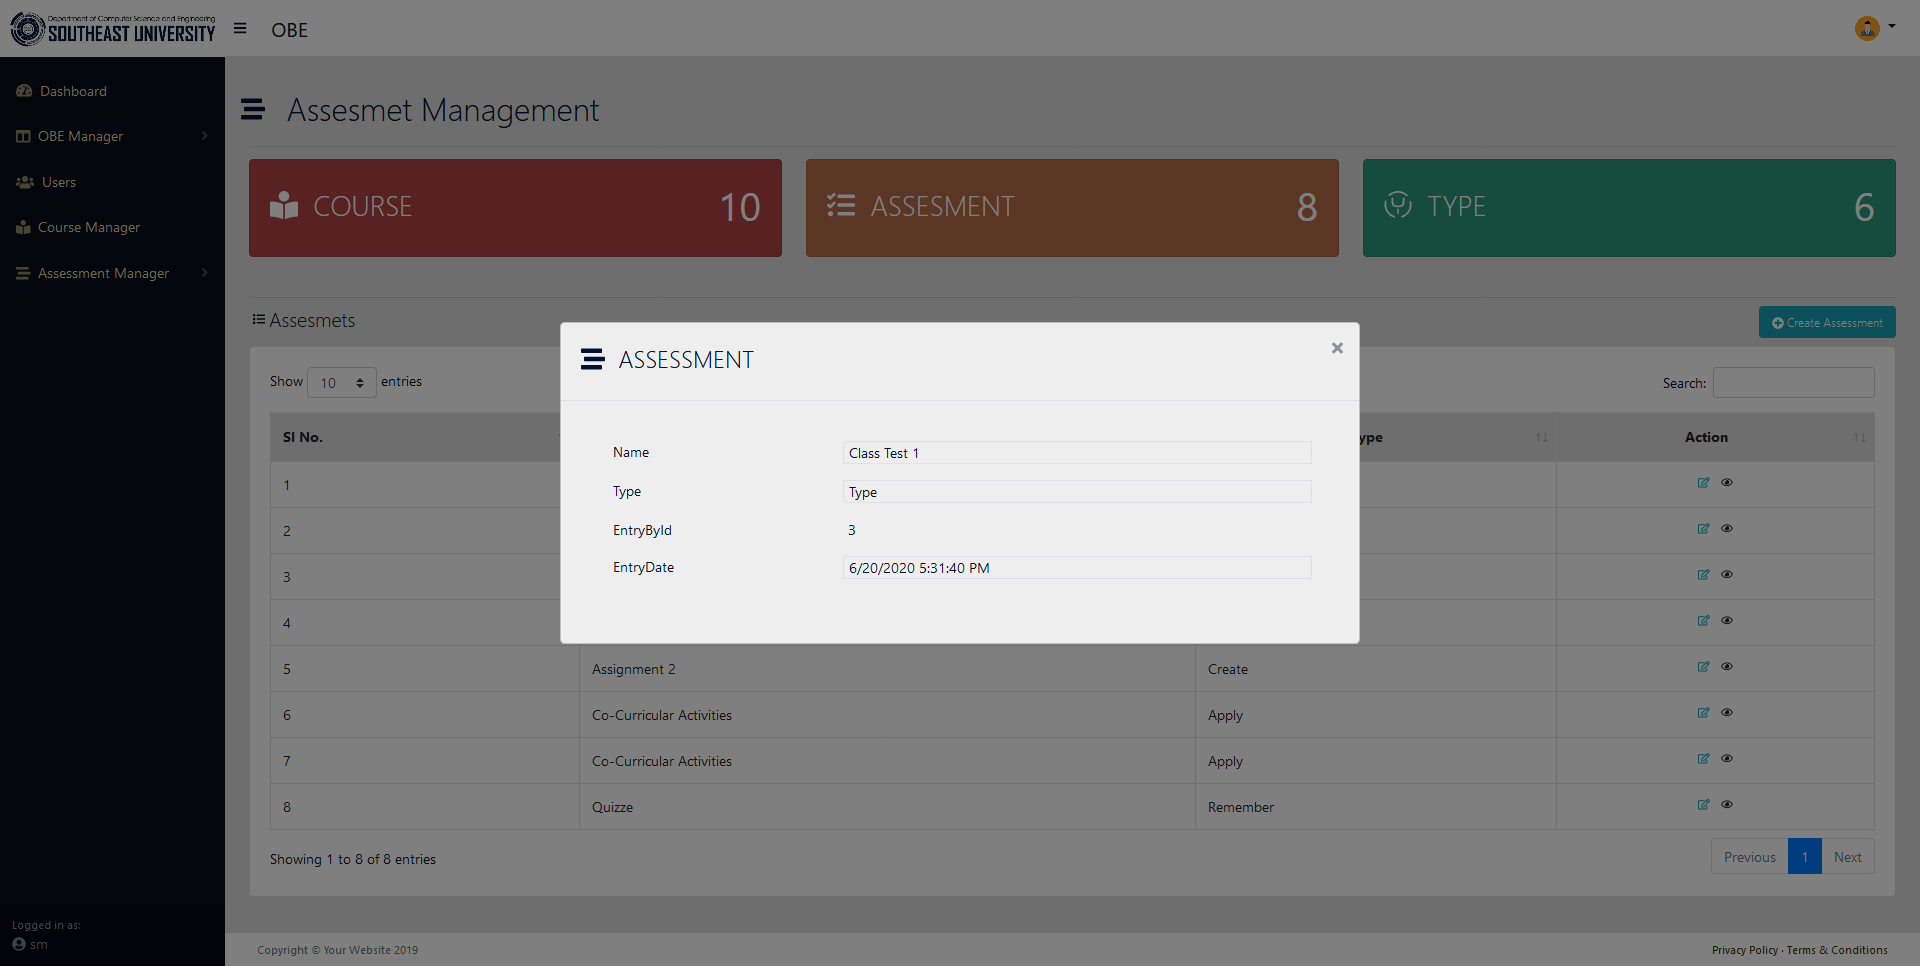This screenshot has height=966, width=1920.
Task: Edit the assessment in row 2
Action: coord(1703,529)
